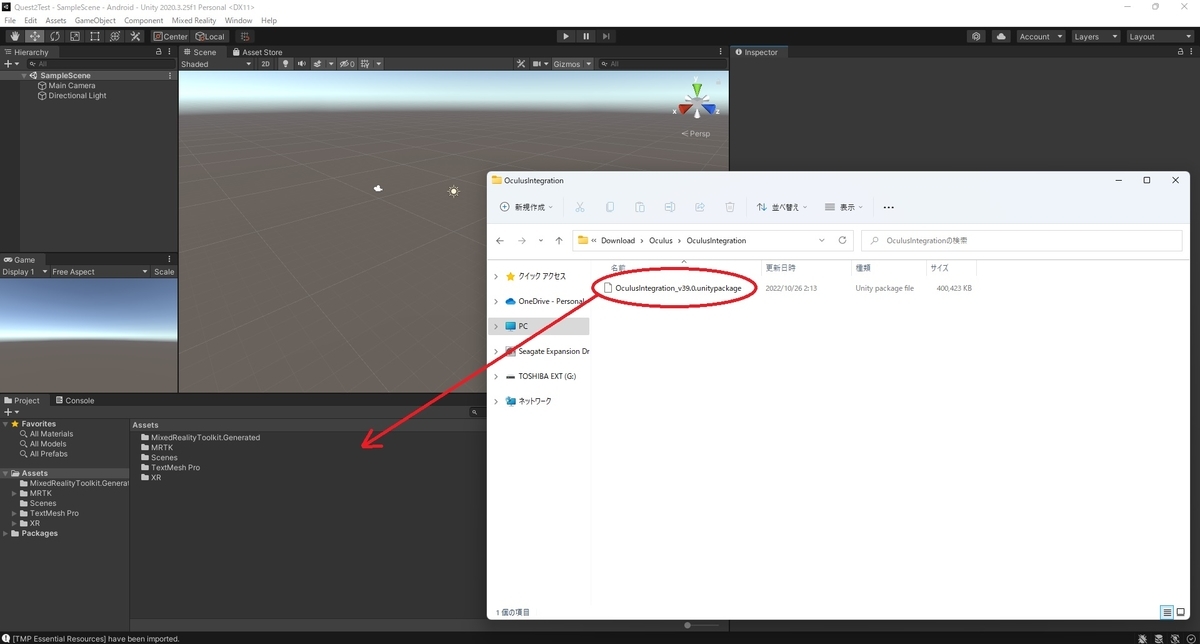
Task: Click the Scene orientation gizmo
Action: click(697, 103)
